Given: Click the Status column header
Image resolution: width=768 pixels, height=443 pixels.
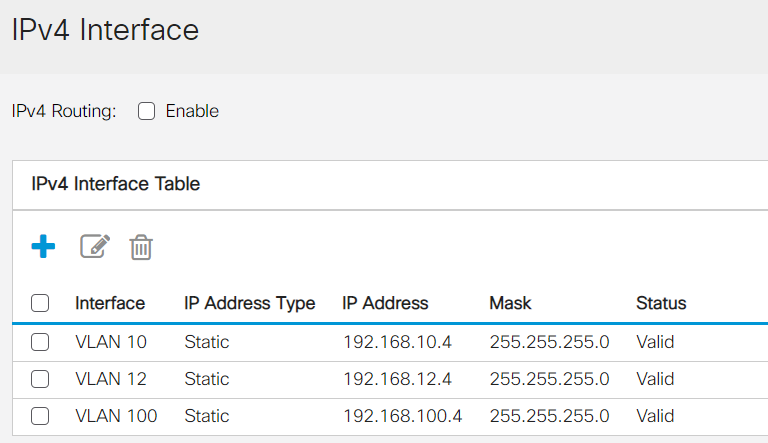Looking at the screenshot, I should (x=661, y=303).
